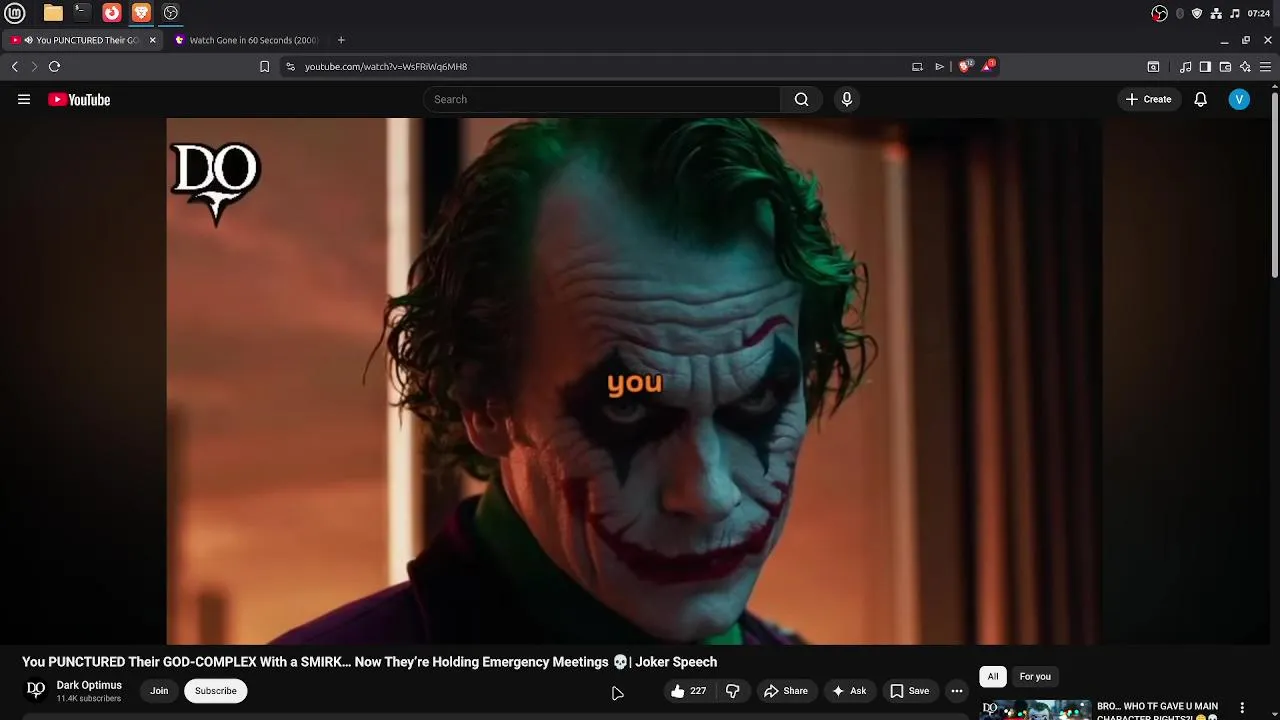Click the video player to pause

(634, 381)
